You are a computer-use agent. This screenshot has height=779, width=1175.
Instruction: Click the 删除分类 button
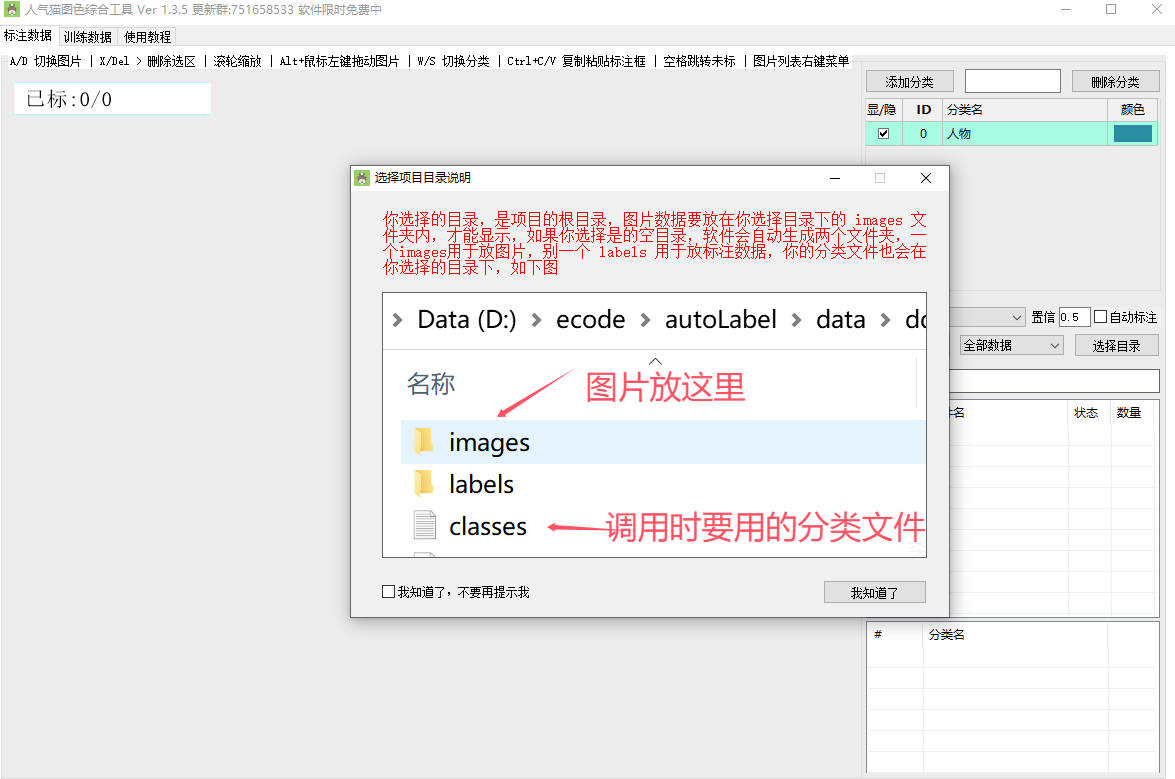click(x=1115, y=82)
